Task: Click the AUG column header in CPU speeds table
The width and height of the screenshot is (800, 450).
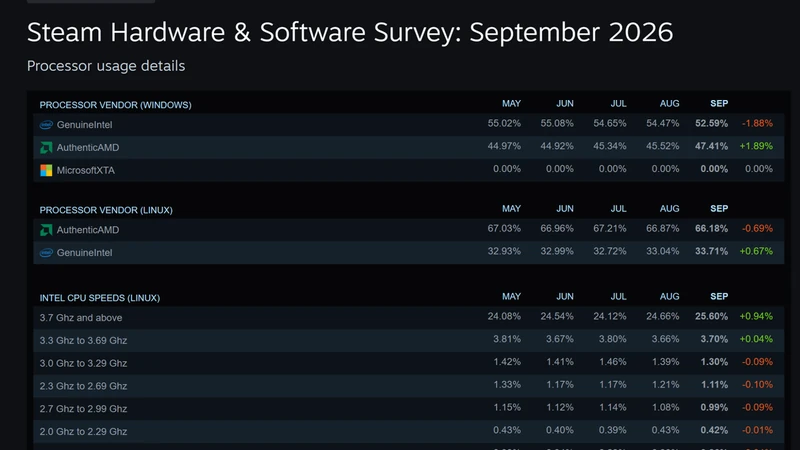Action: 669,296
